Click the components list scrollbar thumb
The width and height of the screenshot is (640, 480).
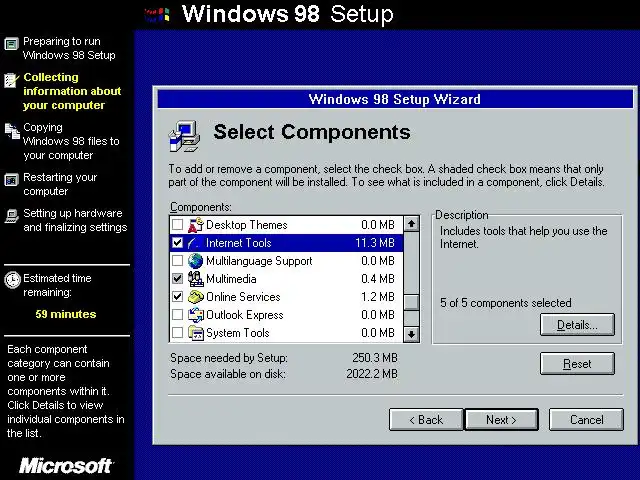411,302
